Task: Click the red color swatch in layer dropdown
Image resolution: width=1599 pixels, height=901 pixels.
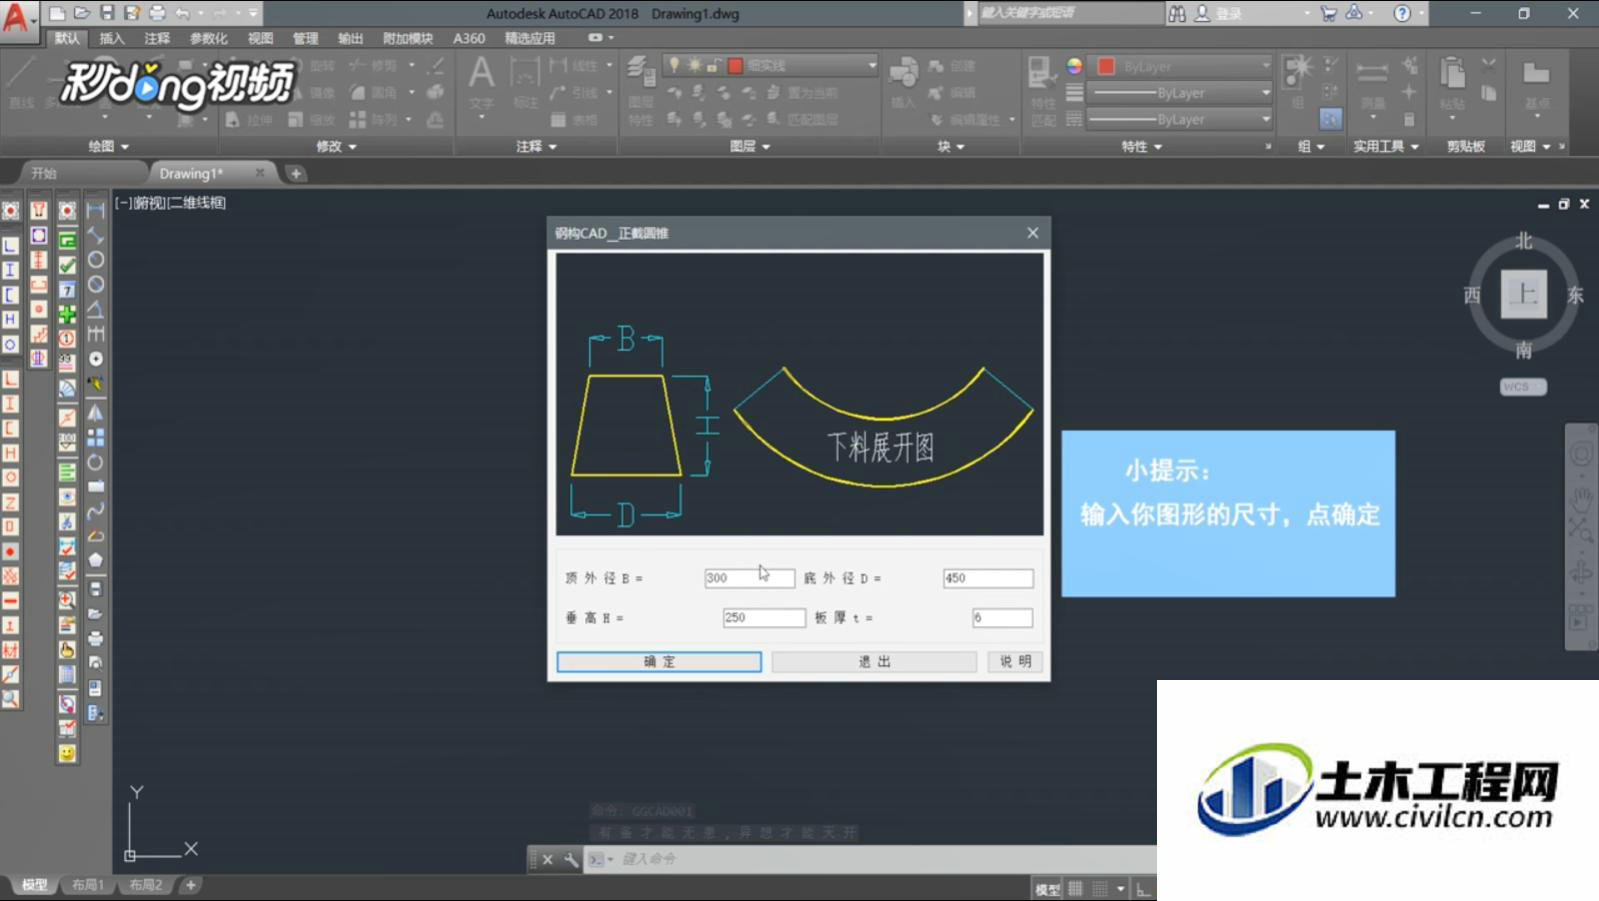Action: pos(735,65)
